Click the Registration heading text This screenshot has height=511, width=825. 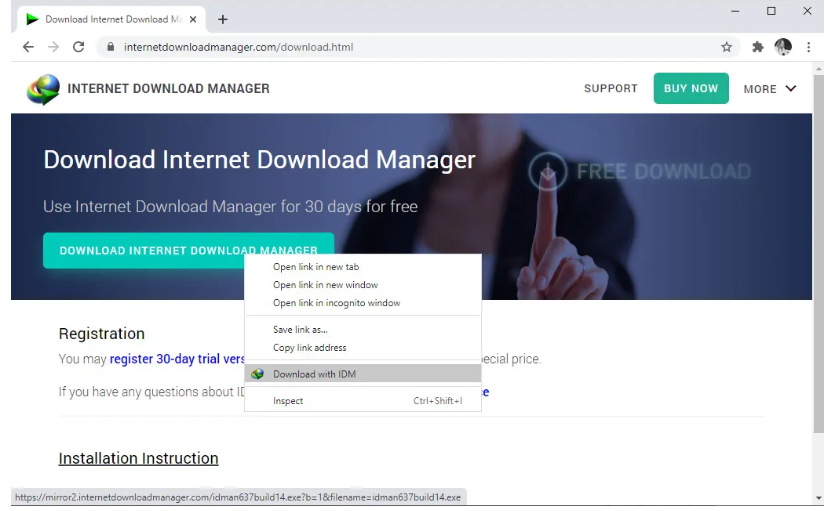click(x=102, y=334)
